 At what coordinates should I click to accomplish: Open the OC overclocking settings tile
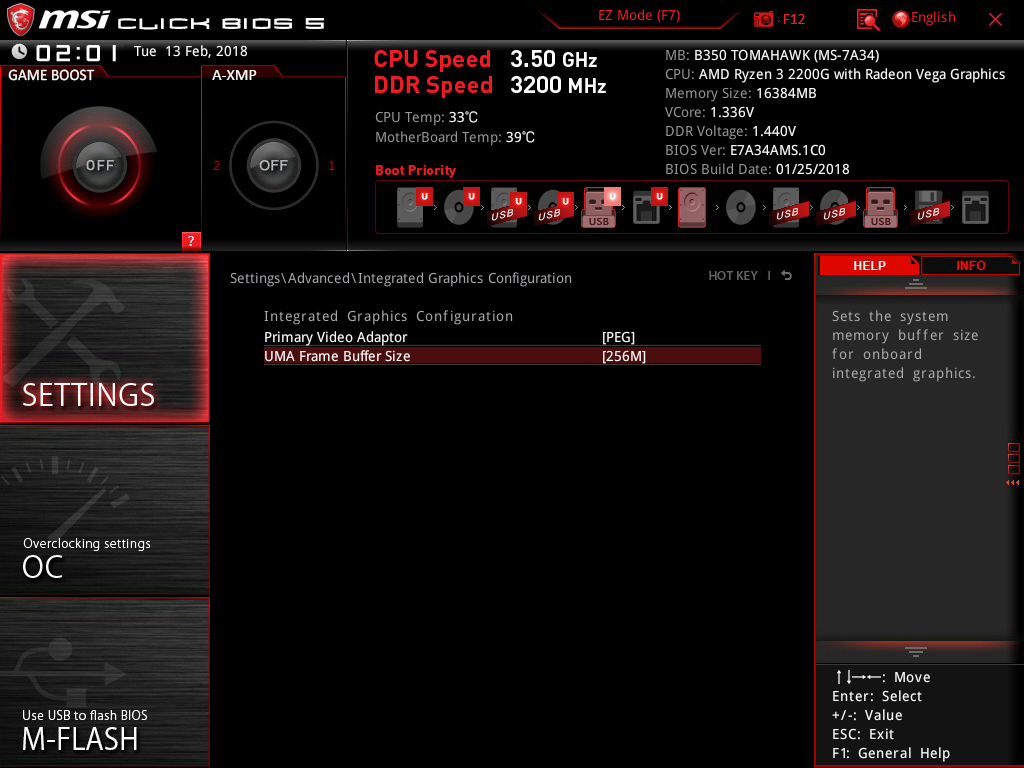click(x=104, y=510)
